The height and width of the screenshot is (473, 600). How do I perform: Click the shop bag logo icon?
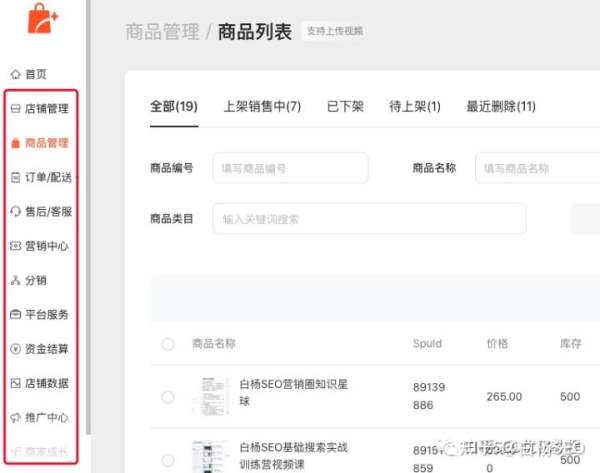tap(42, 21)
